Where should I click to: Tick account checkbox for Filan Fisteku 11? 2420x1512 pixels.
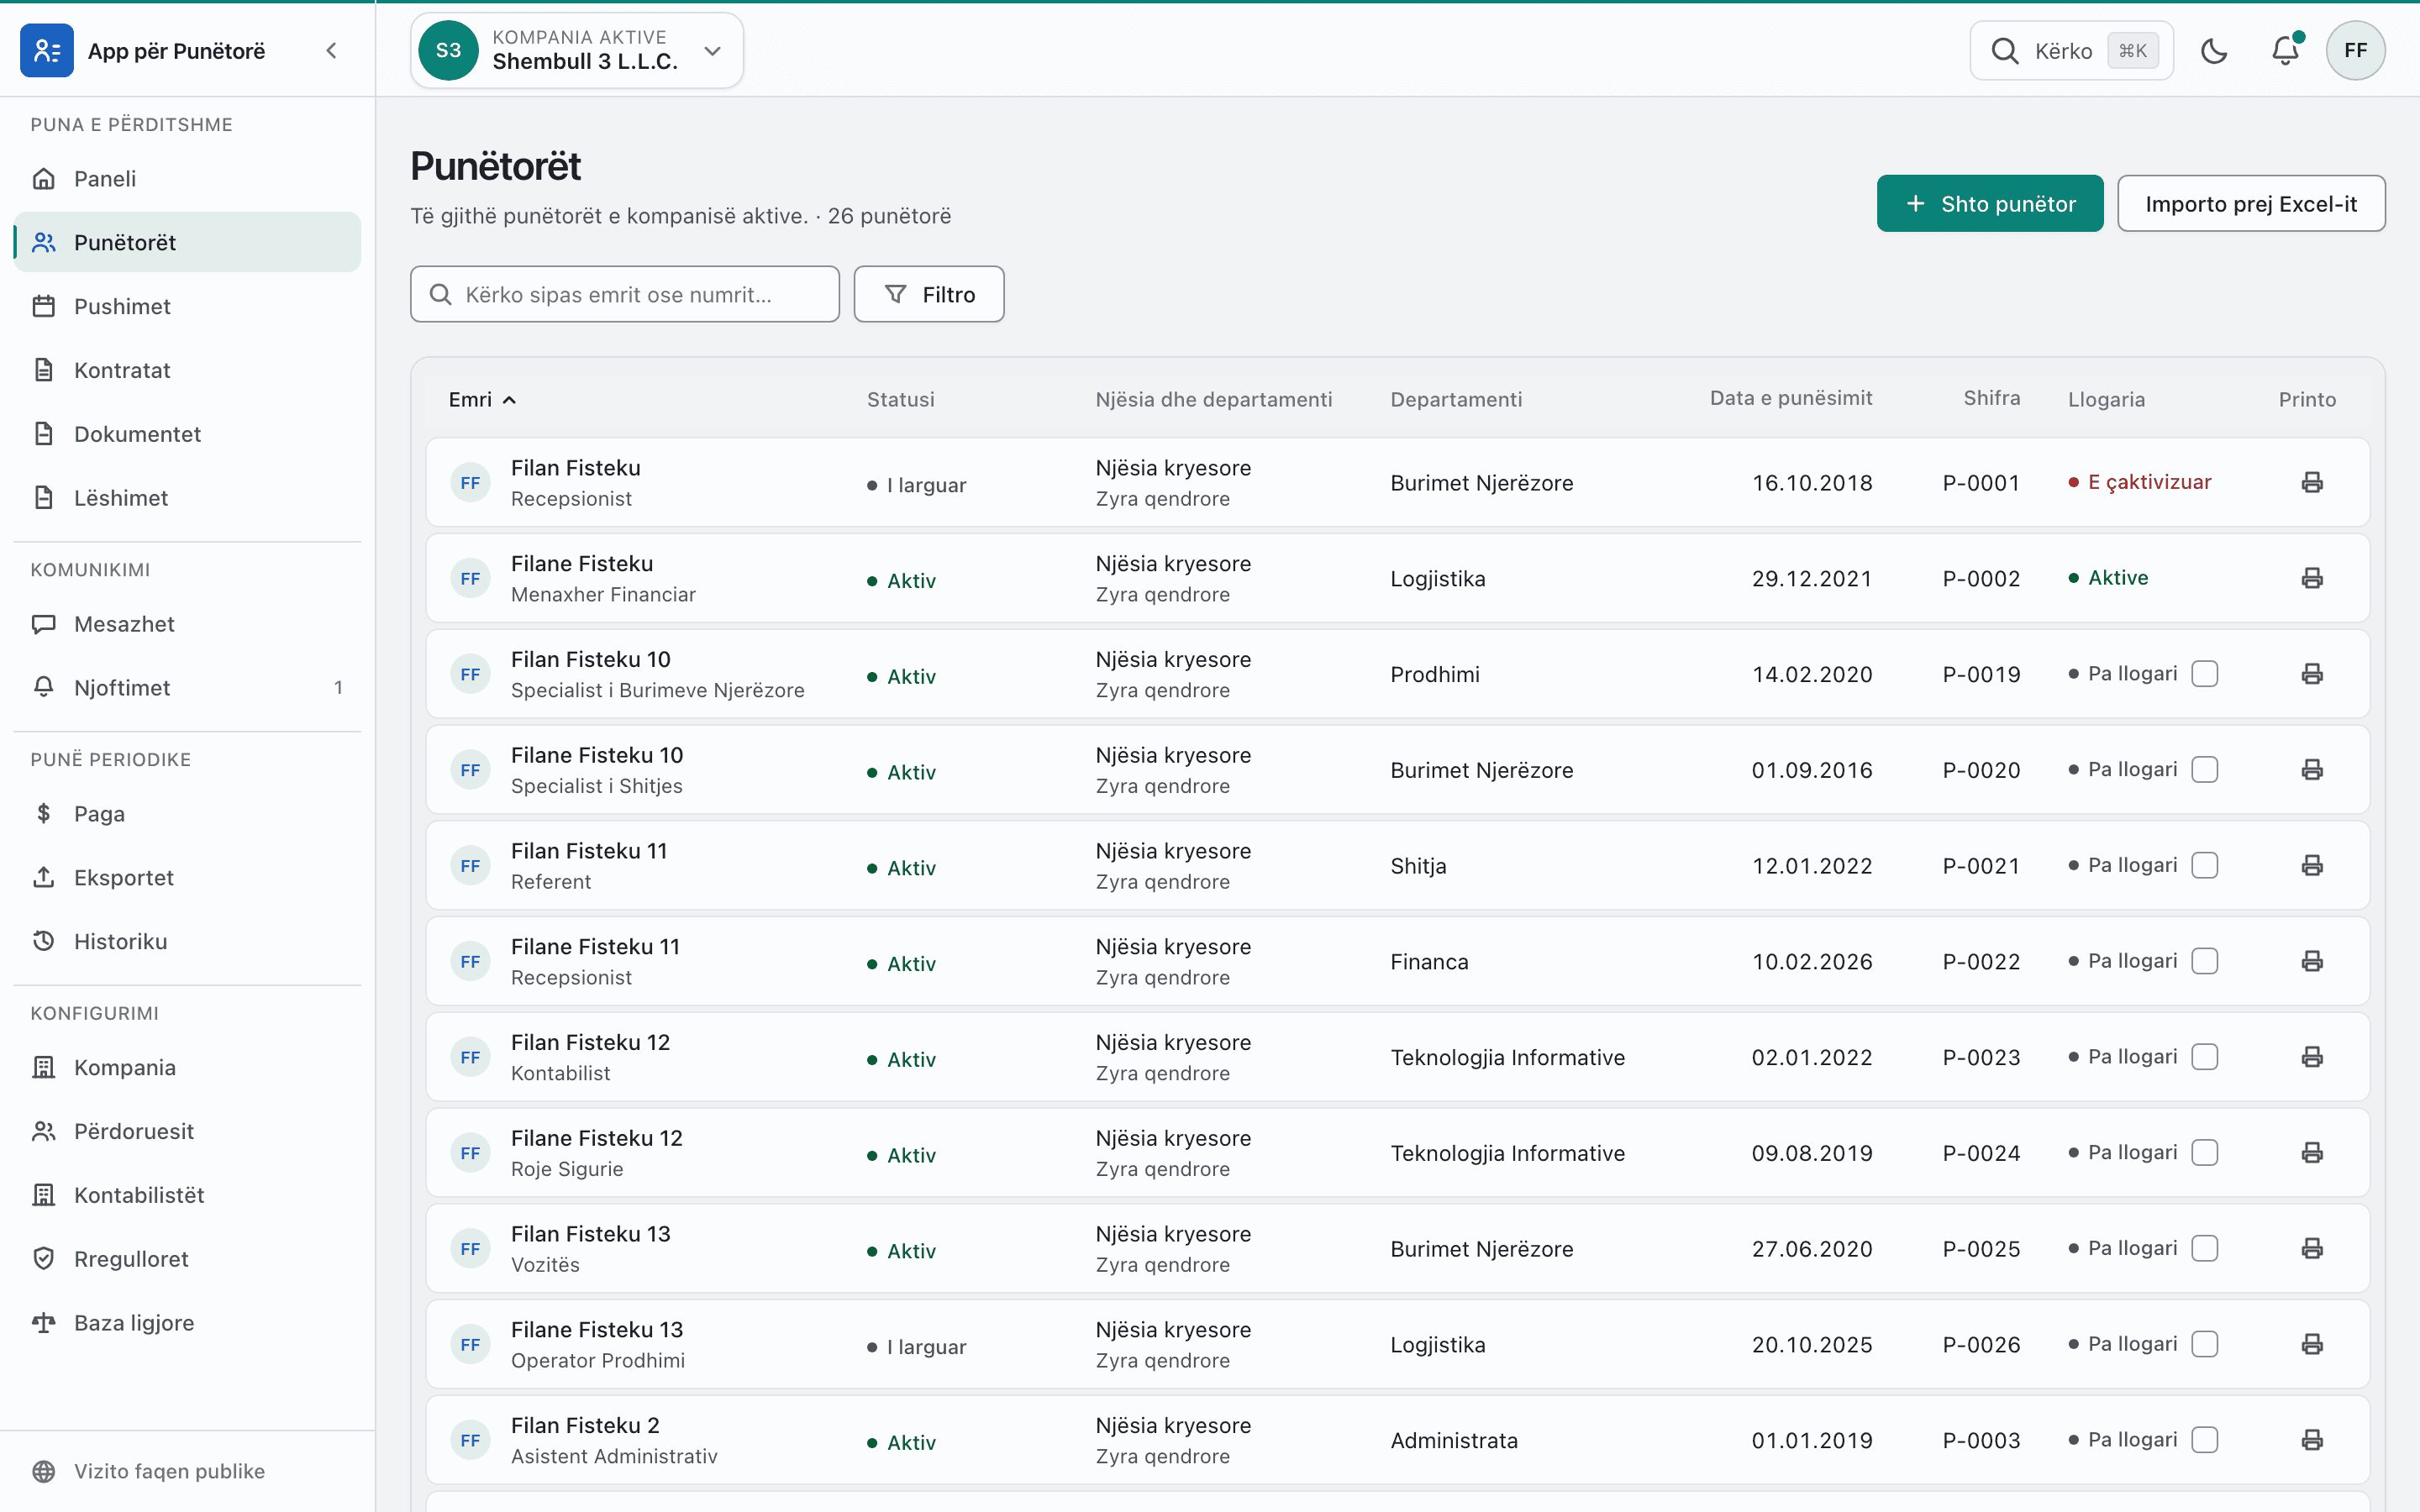coord(2205,865)
